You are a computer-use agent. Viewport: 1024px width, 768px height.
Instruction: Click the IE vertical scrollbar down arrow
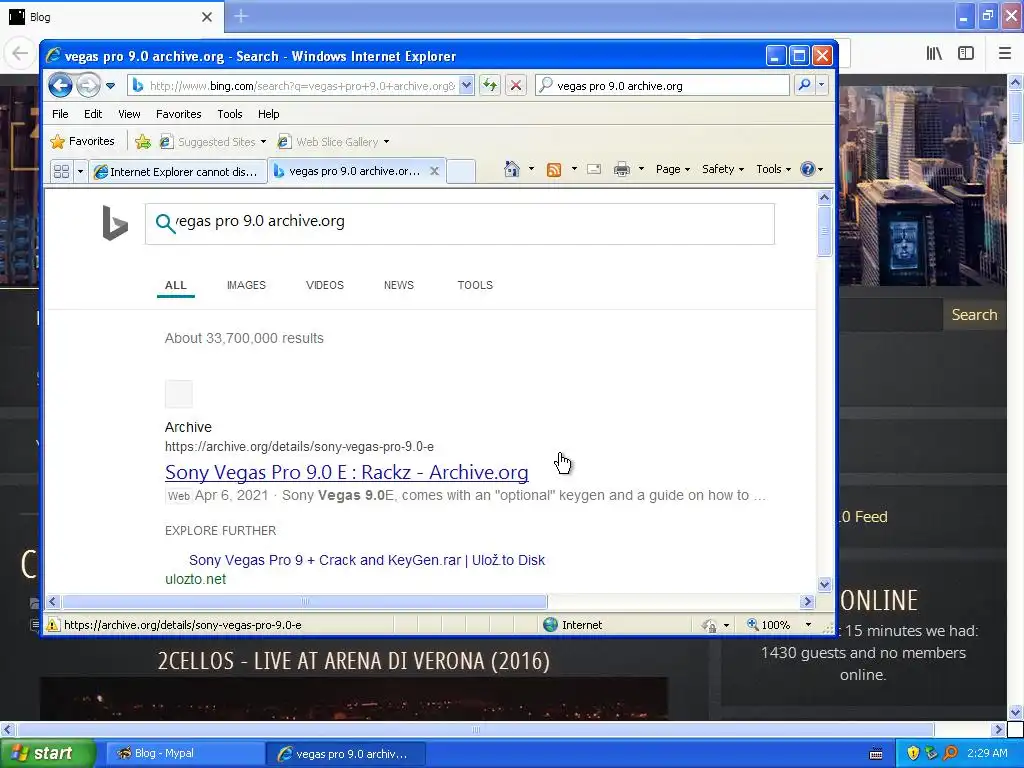(824, 584)
